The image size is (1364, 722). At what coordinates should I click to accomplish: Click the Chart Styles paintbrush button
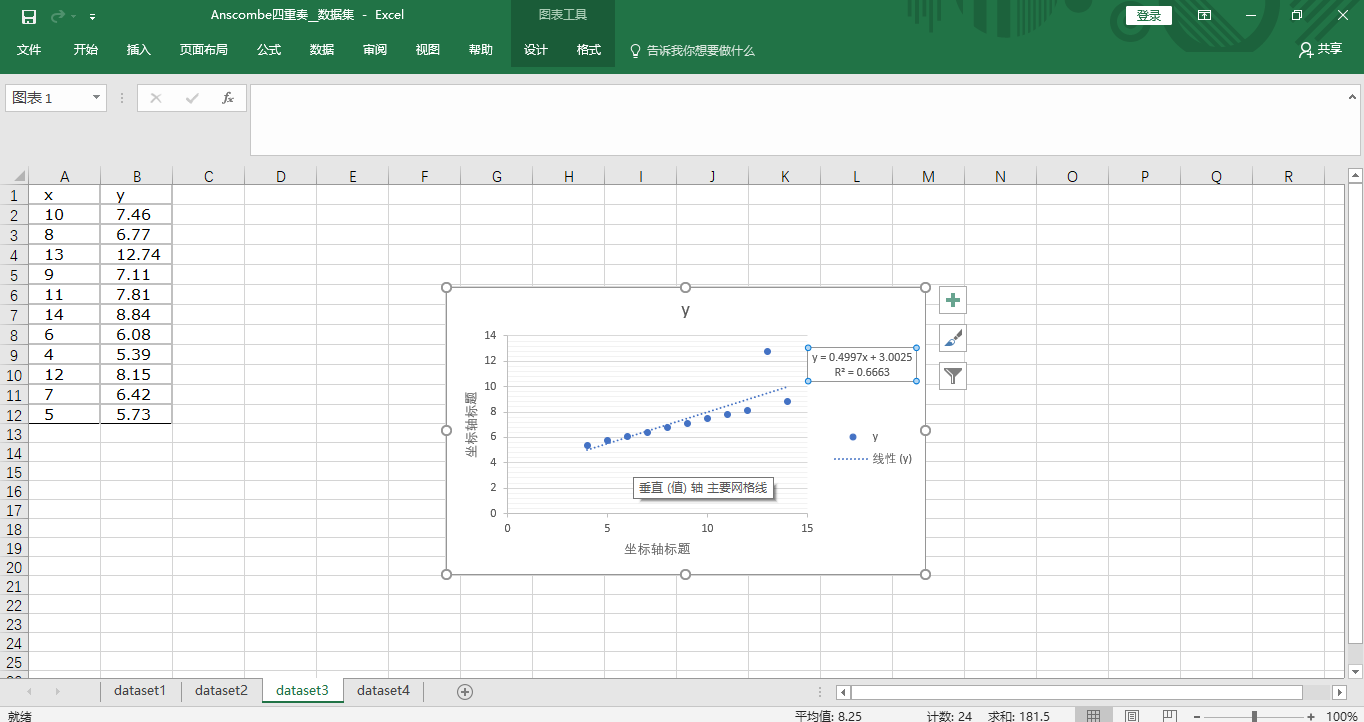click(x=953, y=338)
